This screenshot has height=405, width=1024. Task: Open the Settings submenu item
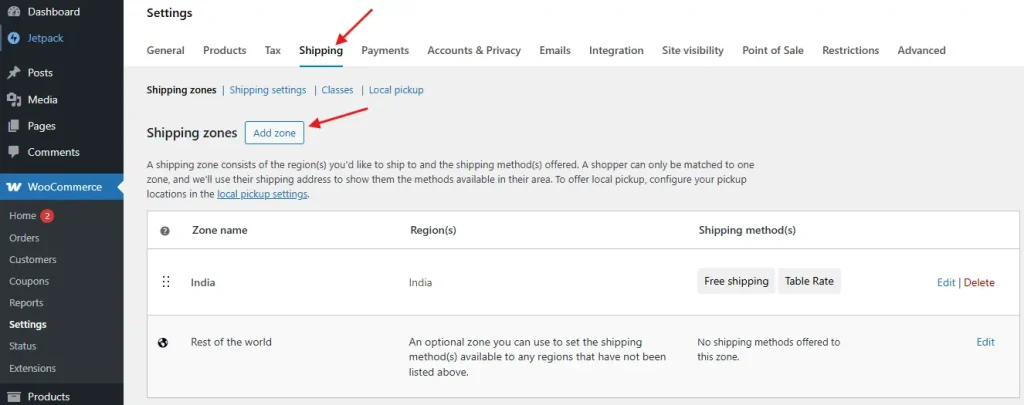pos(28,324)
